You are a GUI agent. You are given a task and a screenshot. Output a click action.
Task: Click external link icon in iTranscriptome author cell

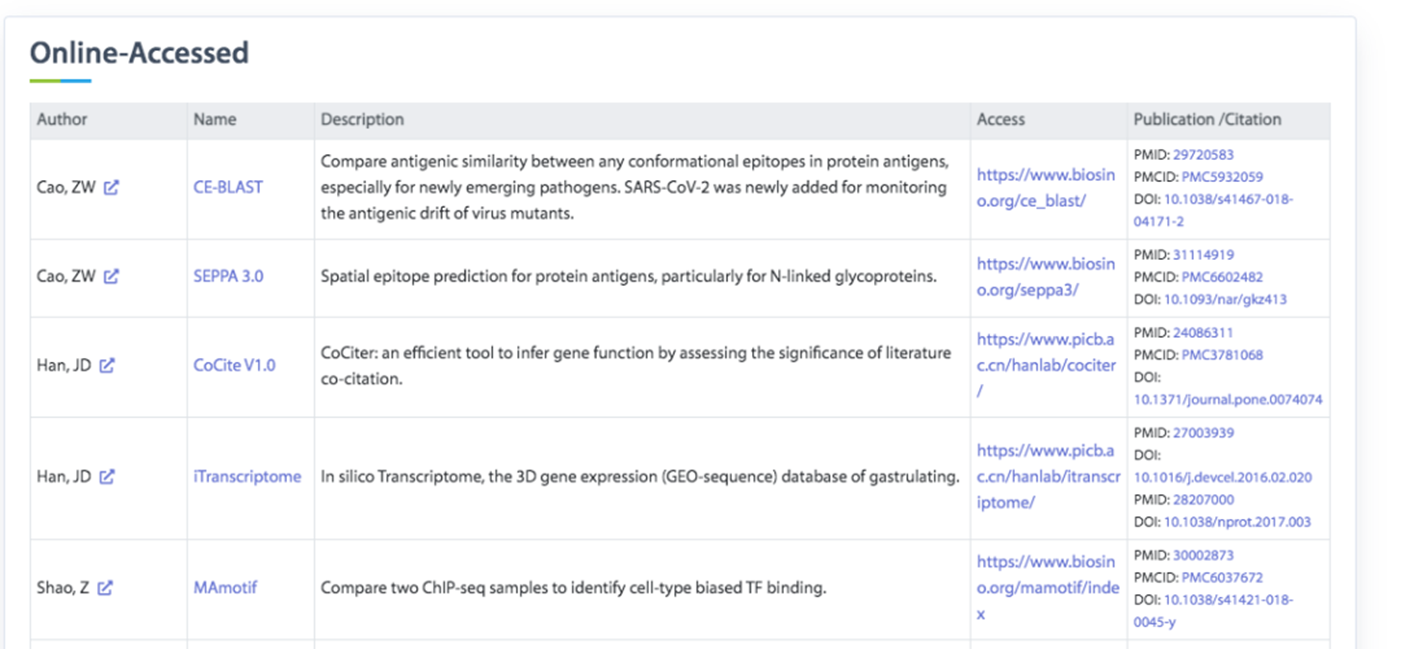tap(107, 476)
